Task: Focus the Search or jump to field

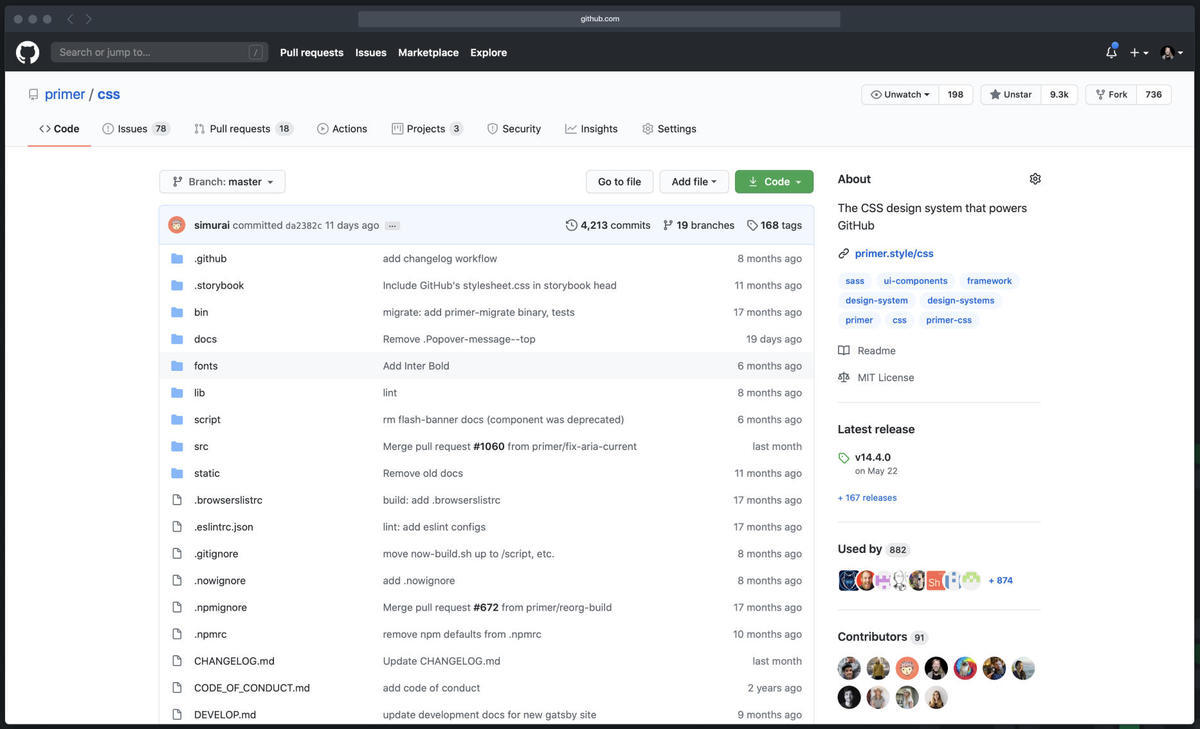Action: (160, 52)
